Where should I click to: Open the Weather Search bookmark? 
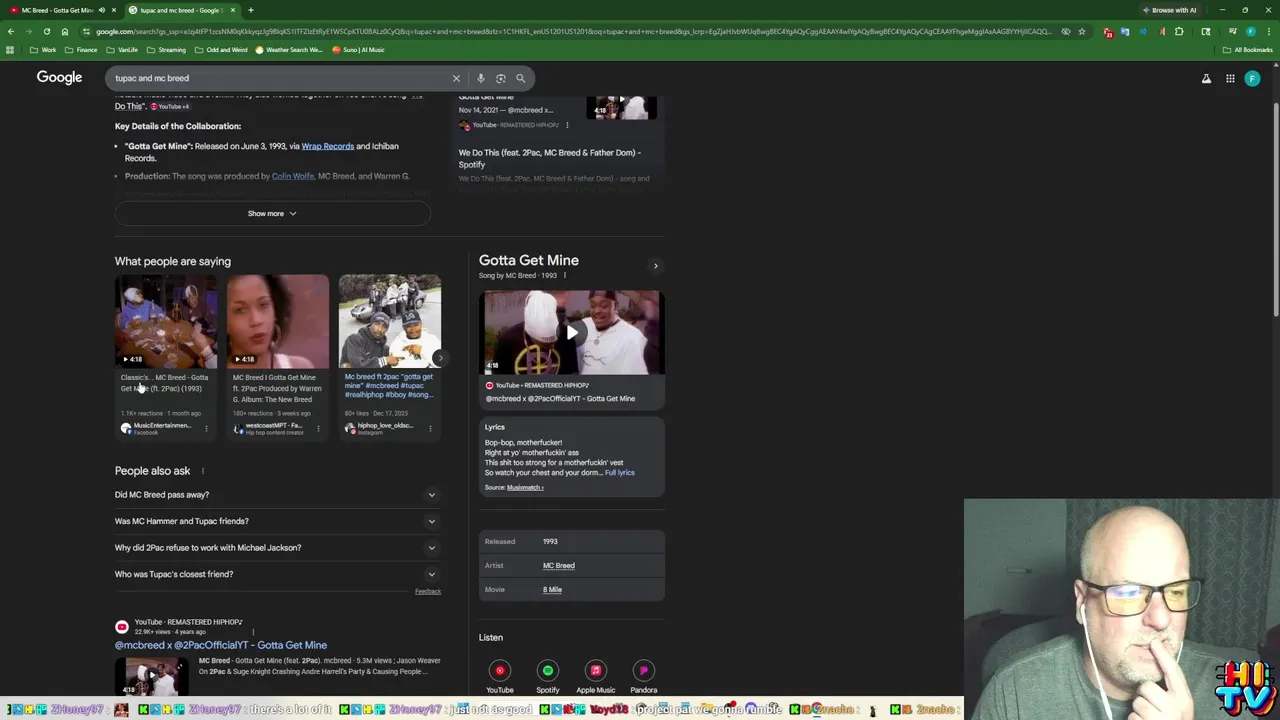289,50
